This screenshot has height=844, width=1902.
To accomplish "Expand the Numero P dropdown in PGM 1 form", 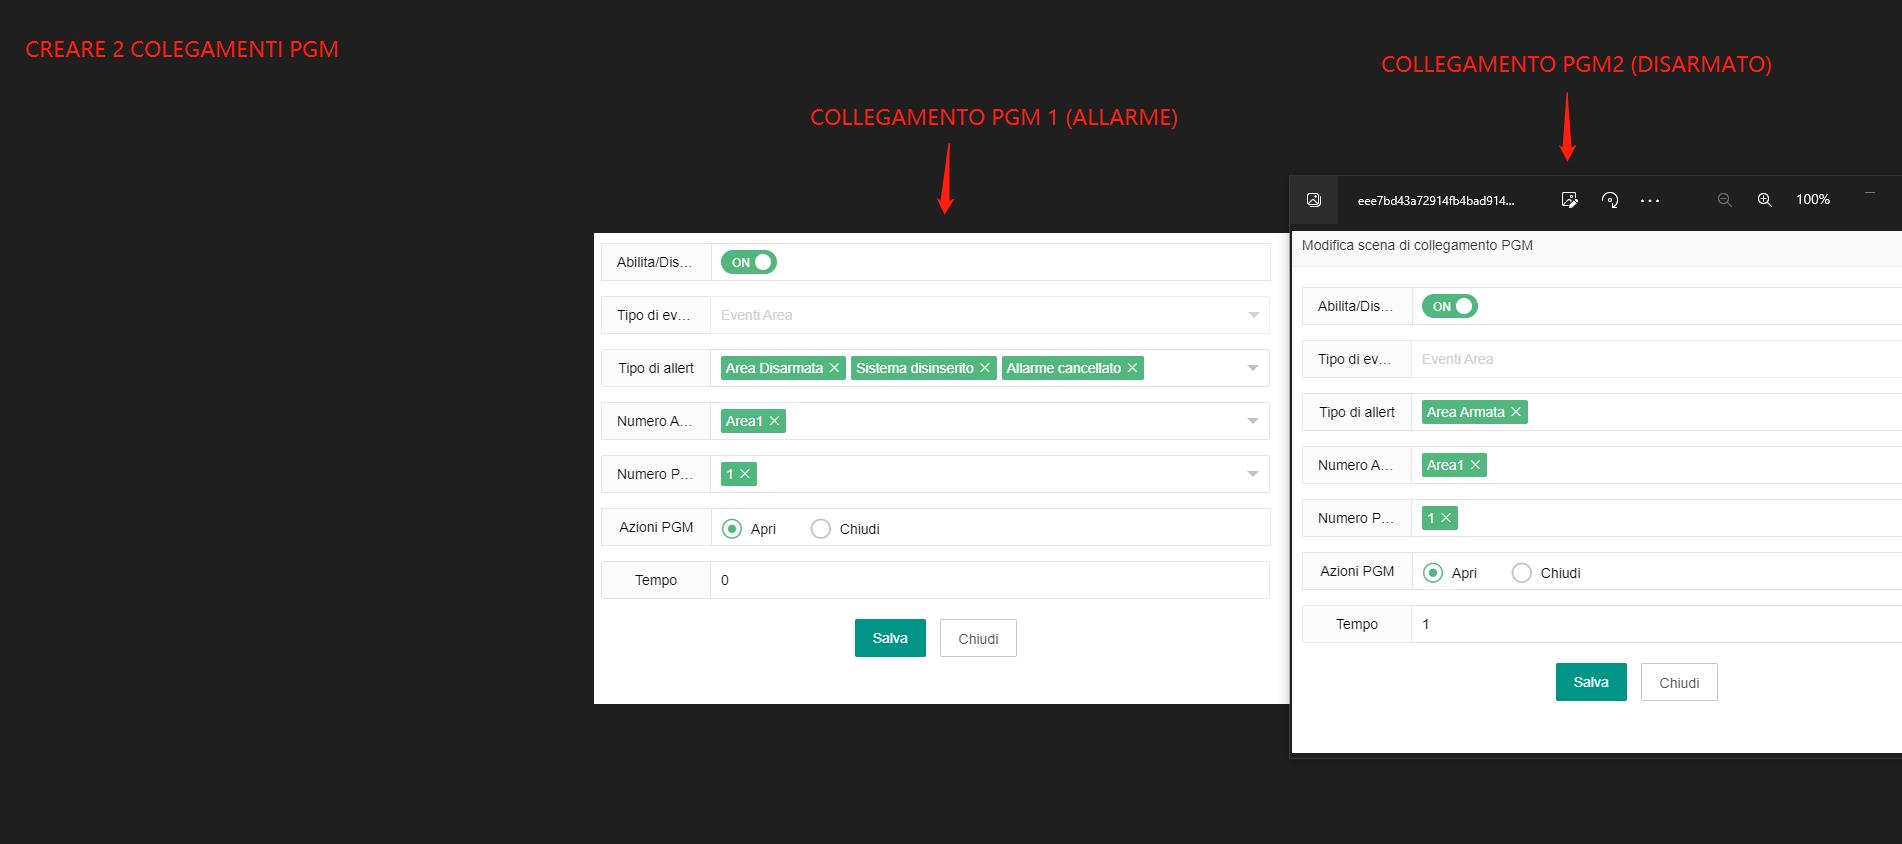I will coord(1253,474).
